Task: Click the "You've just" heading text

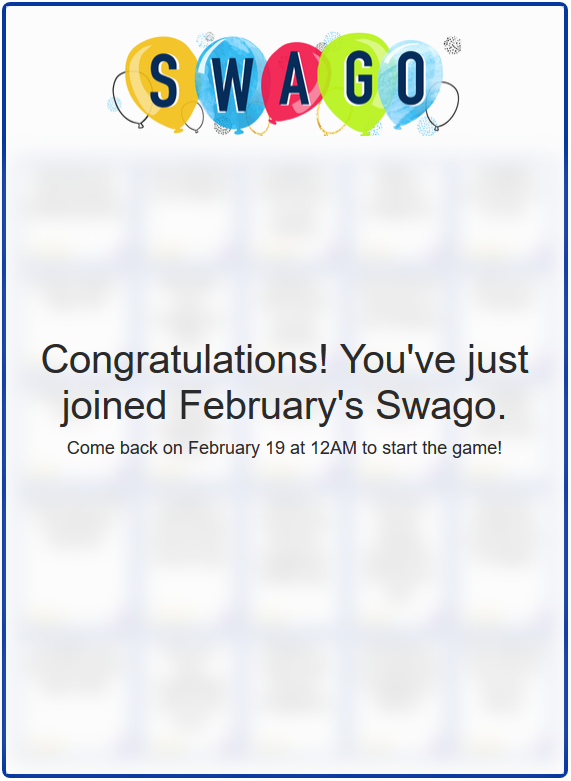Action: coord(434,360)
